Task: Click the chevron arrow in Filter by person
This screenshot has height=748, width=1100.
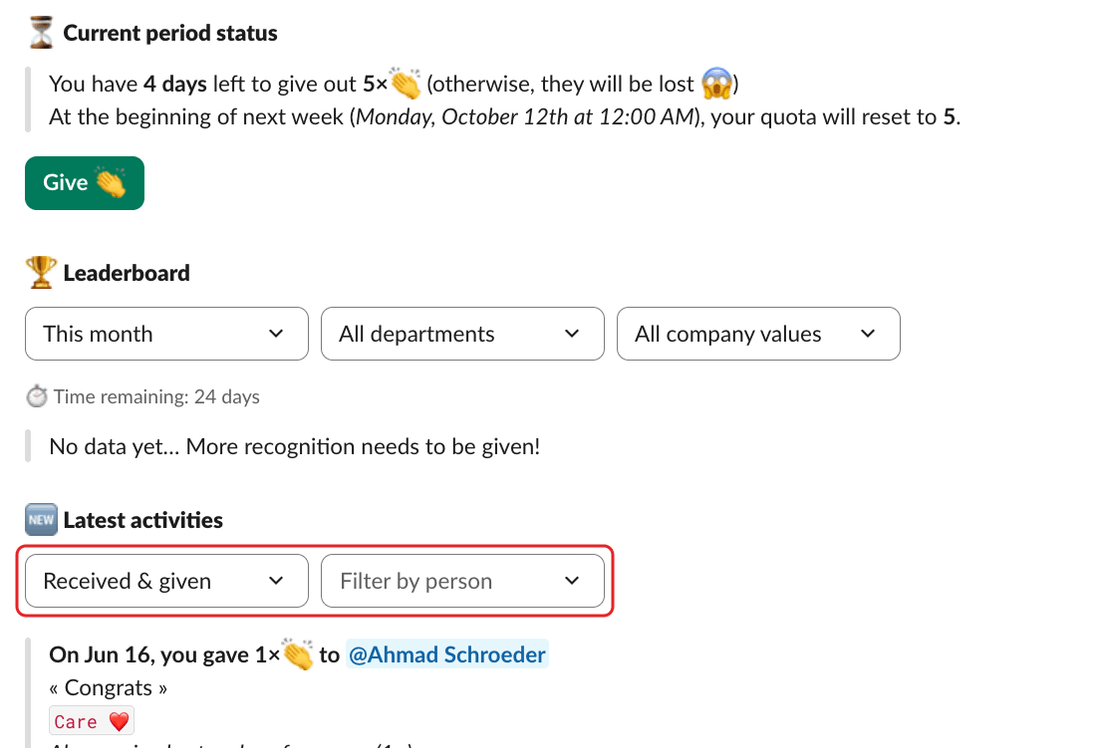Action: (x=572, y=581)
